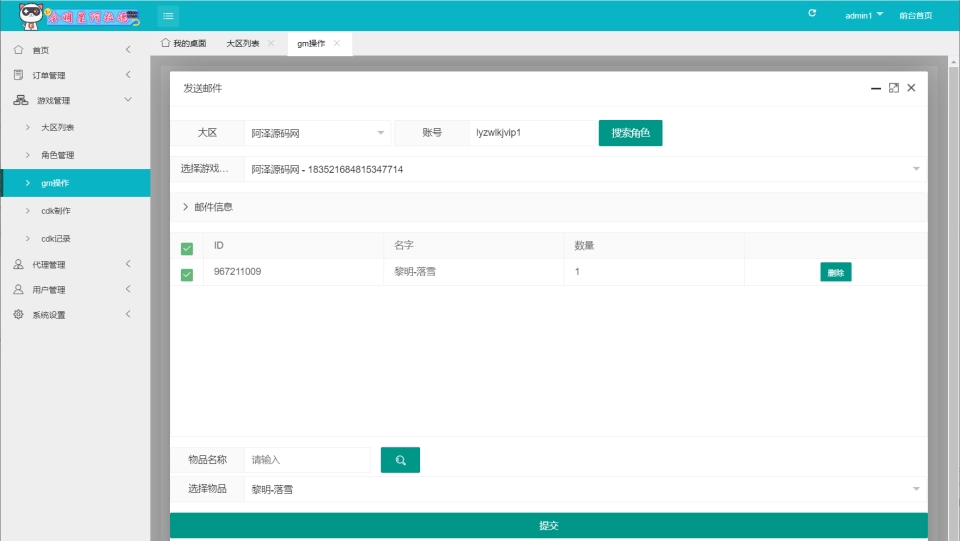Screen dimensions: 960x541
Task: Click the 用户管理 person icon
Action: 18,289
